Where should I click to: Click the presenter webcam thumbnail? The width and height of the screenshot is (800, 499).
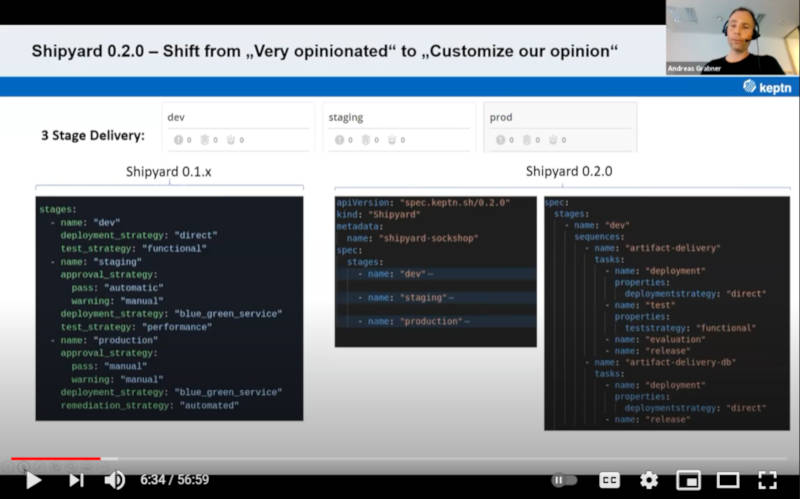point(732,38)
